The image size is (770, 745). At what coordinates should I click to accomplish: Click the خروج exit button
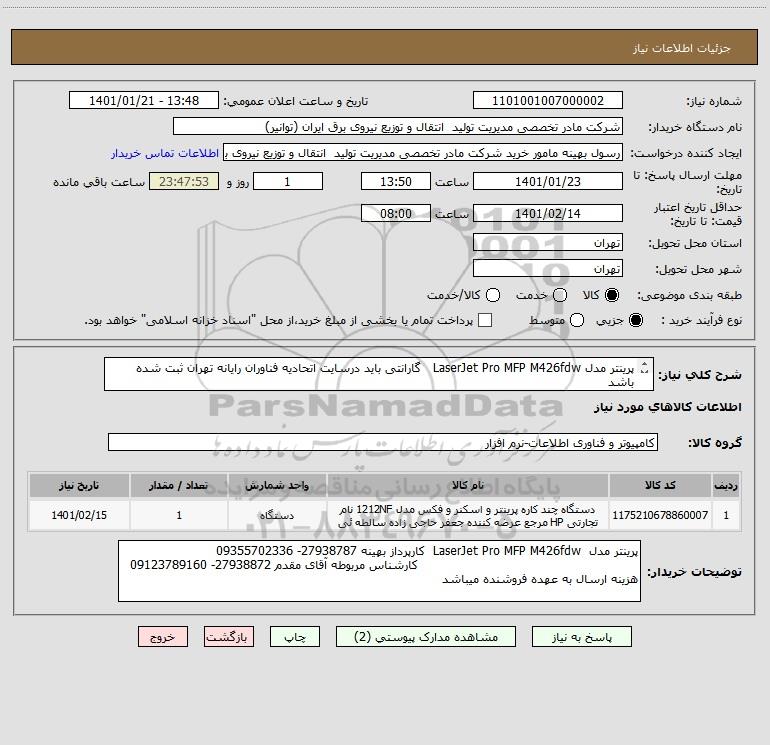[x=163, y=637]
